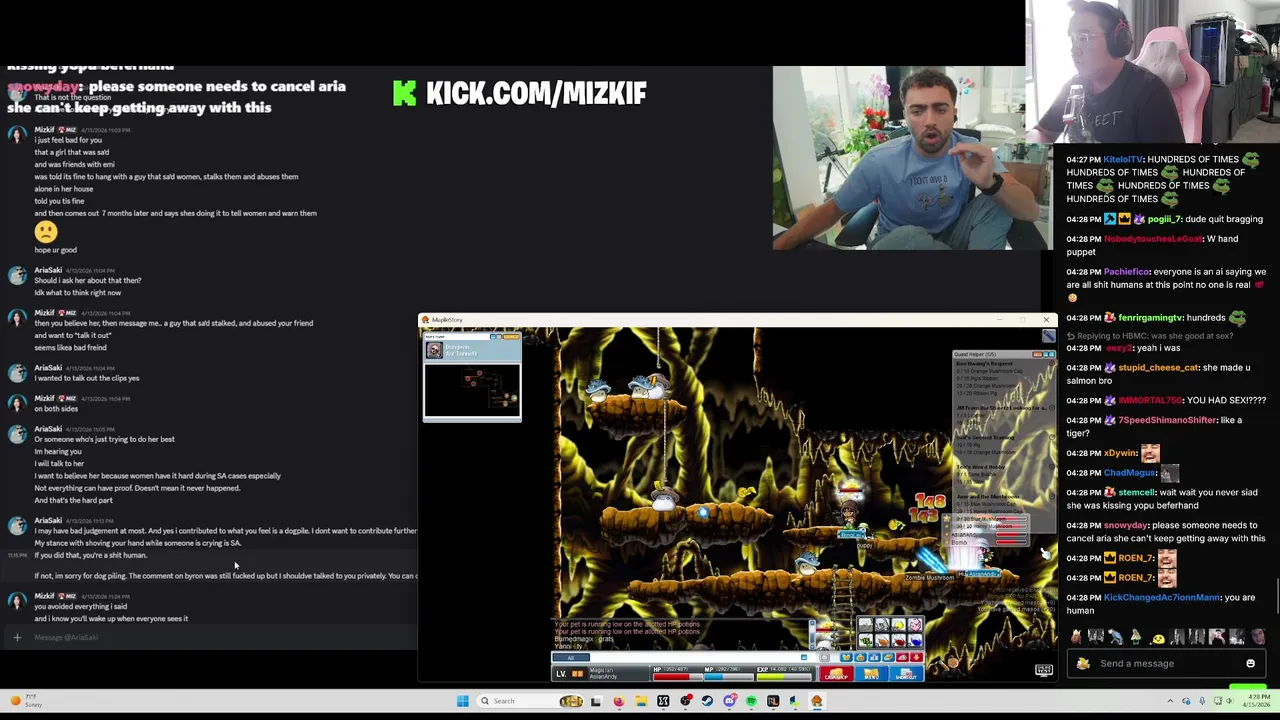Collapse the JM From tha Streetz quest

(1052, 408)
